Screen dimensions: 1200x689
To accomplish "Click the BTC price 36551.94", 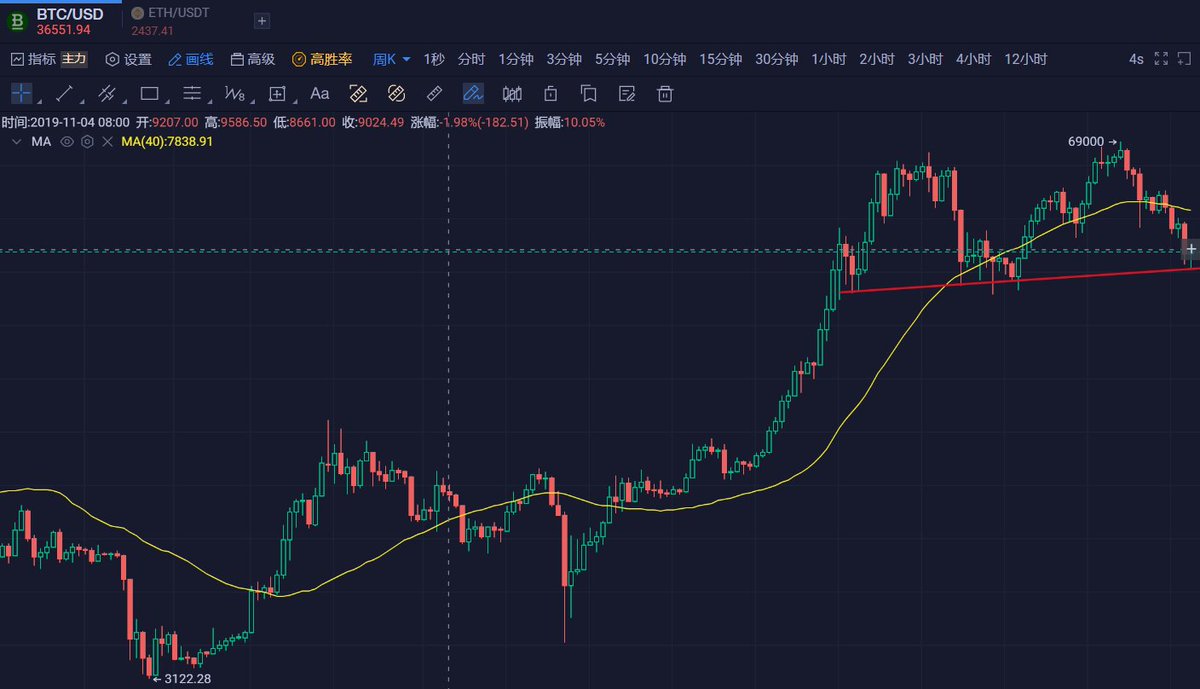I will point(64,30).
